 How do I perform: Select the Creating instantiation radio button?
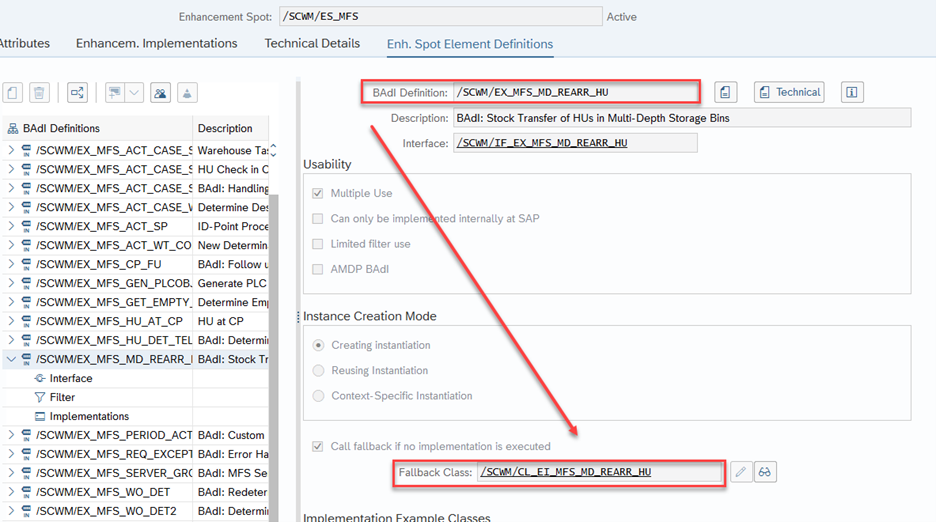(319, 345)
